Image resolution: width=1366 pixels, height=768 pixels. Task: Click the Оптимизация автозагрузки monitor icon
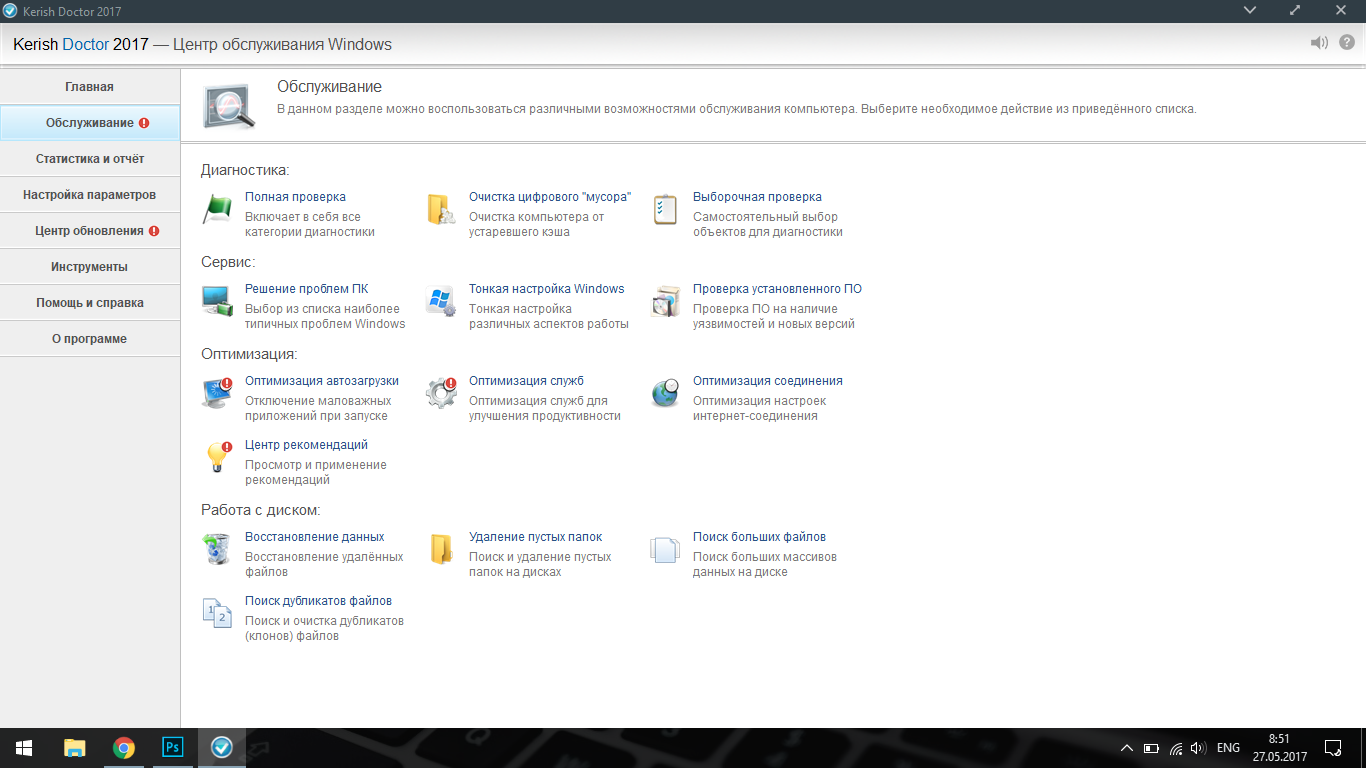coord(218,393)
